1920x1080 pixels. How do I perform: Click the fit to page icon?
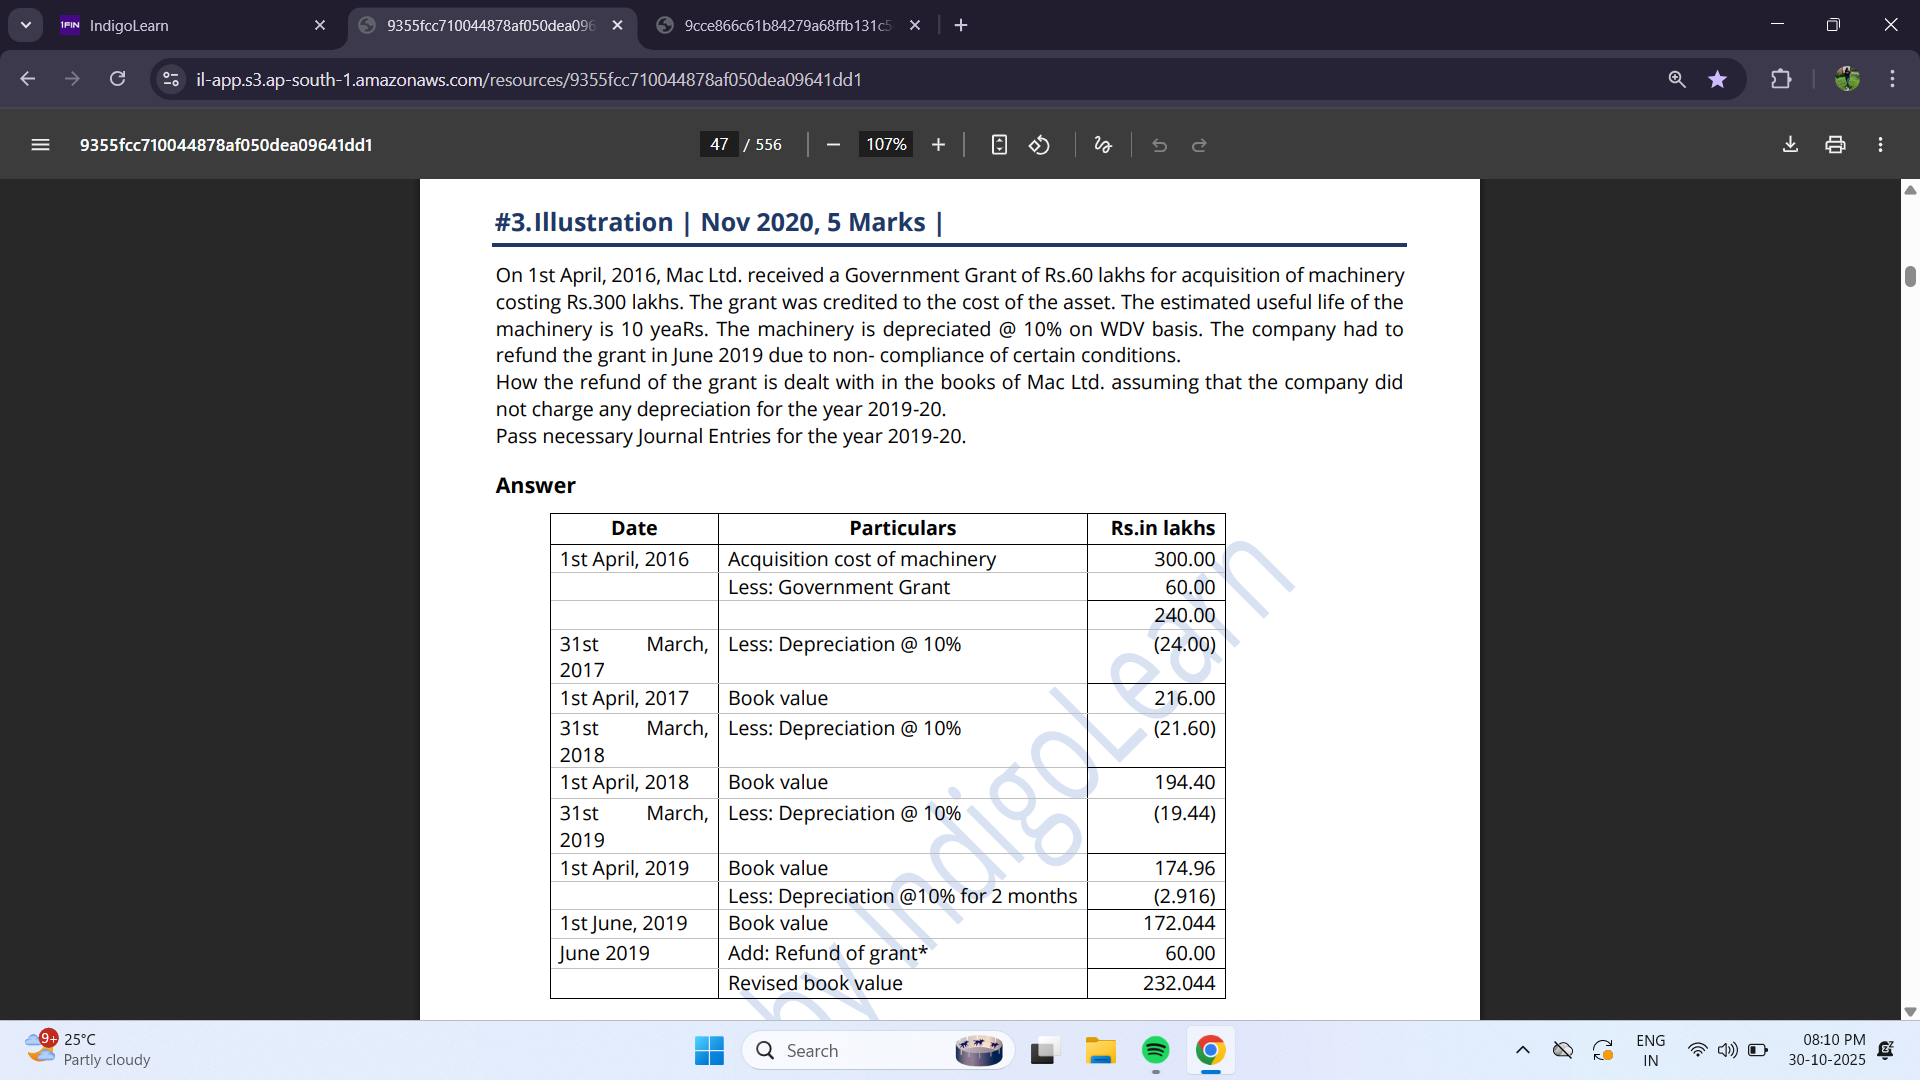coord(999,145)
